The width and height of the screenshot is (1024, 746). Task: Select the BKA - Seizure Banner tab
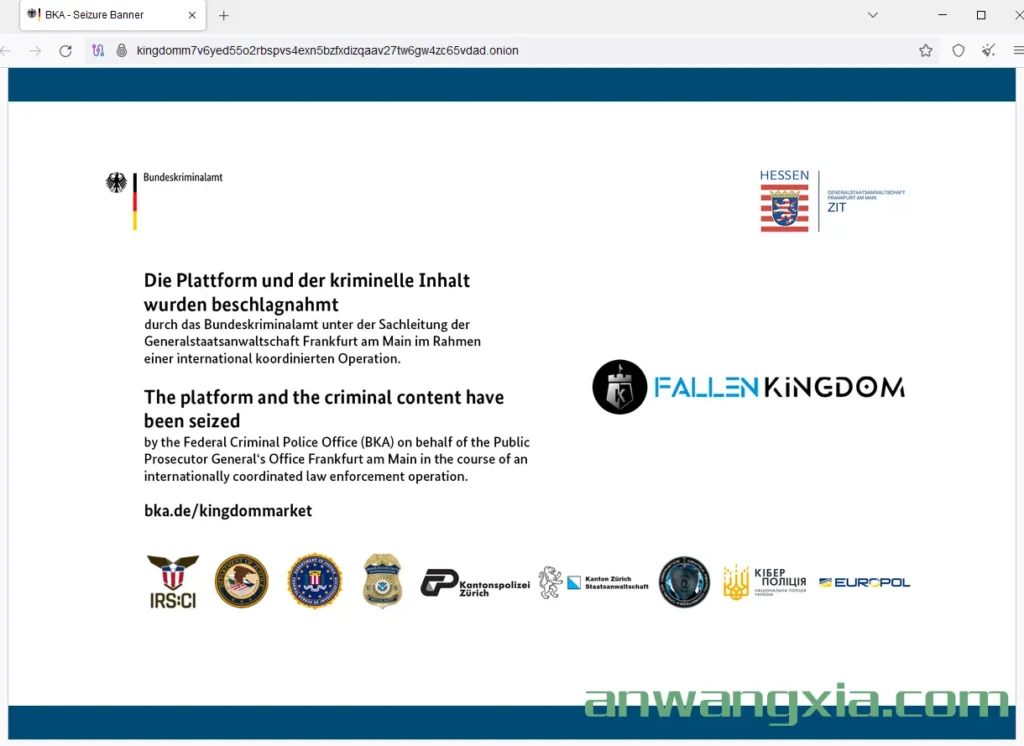point(113,15)
